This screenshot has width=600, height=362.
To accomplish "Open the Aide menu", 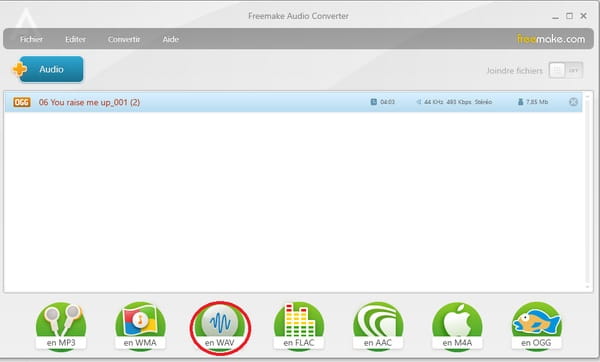I will click(170, 39).
